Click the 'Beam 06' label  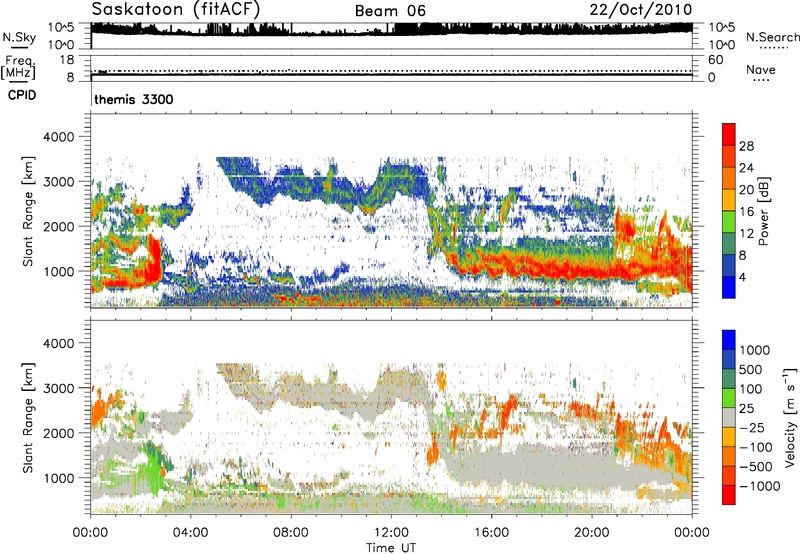click(390, 11)
